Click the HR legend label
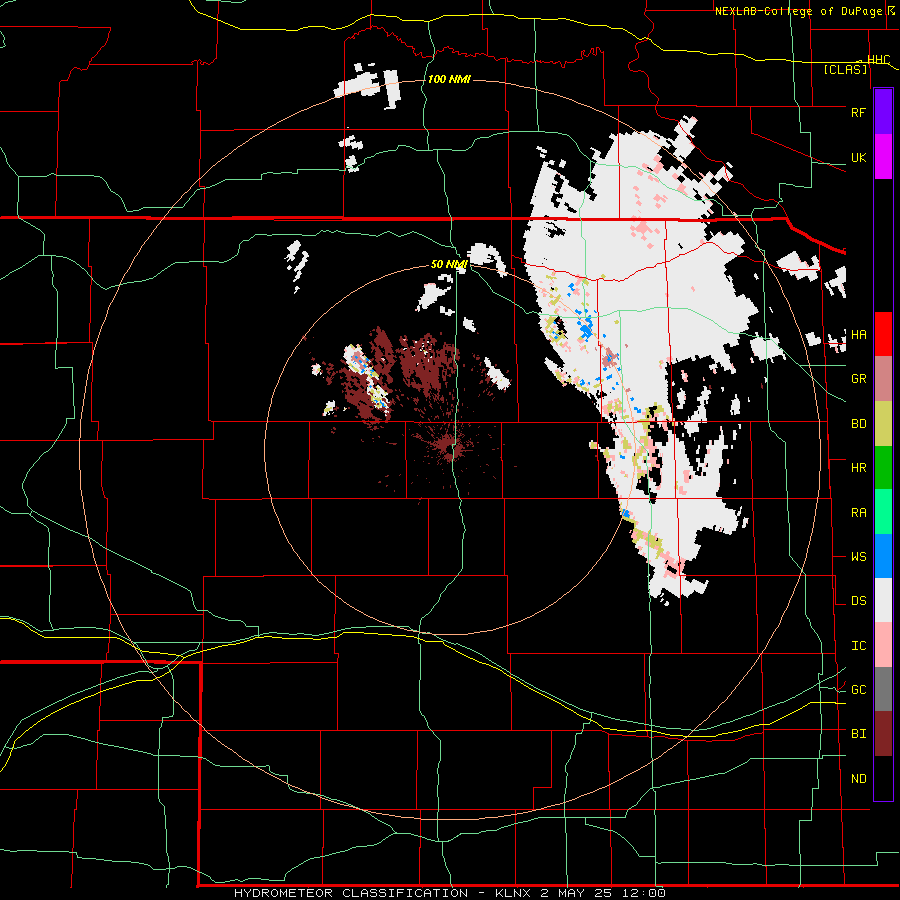The width and height of the screenshot is (900, 900). point(858,468)
